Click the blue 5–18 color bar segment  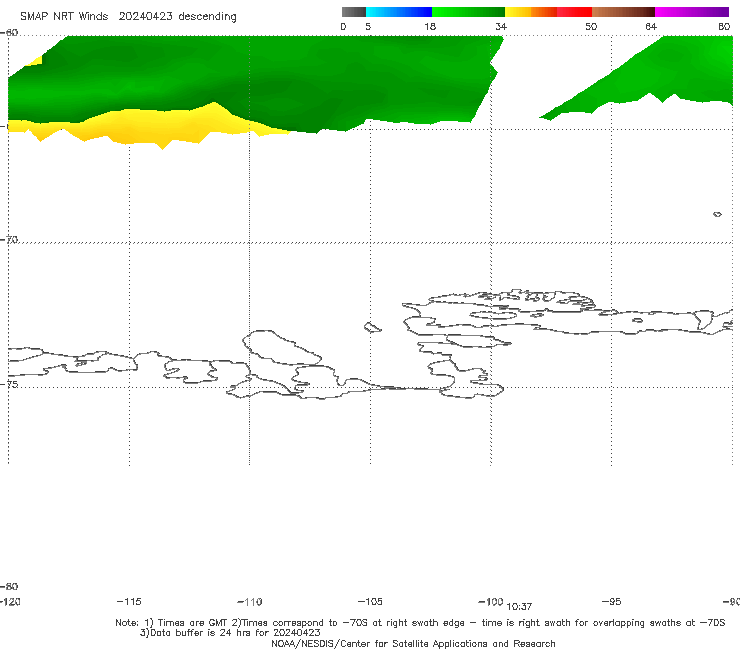point(399,12)
